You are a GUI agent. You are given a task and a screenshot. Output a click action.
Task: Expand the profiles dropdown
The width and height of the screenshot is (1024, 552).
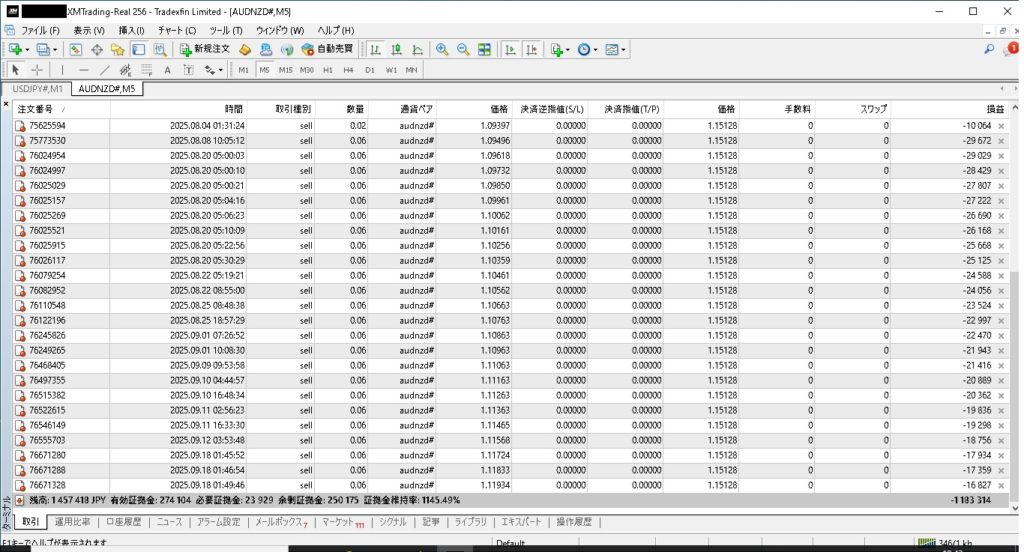(x=54, y=49)
